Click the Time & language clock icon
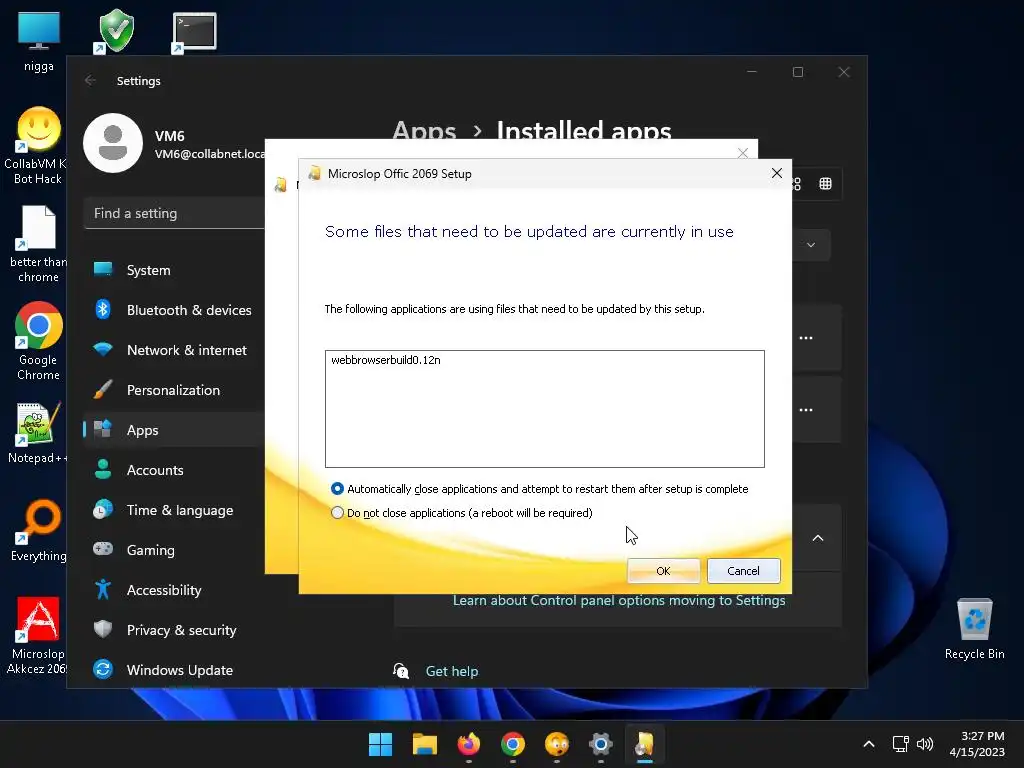Screen dimensions: 1024x768 tap(103, 509)
